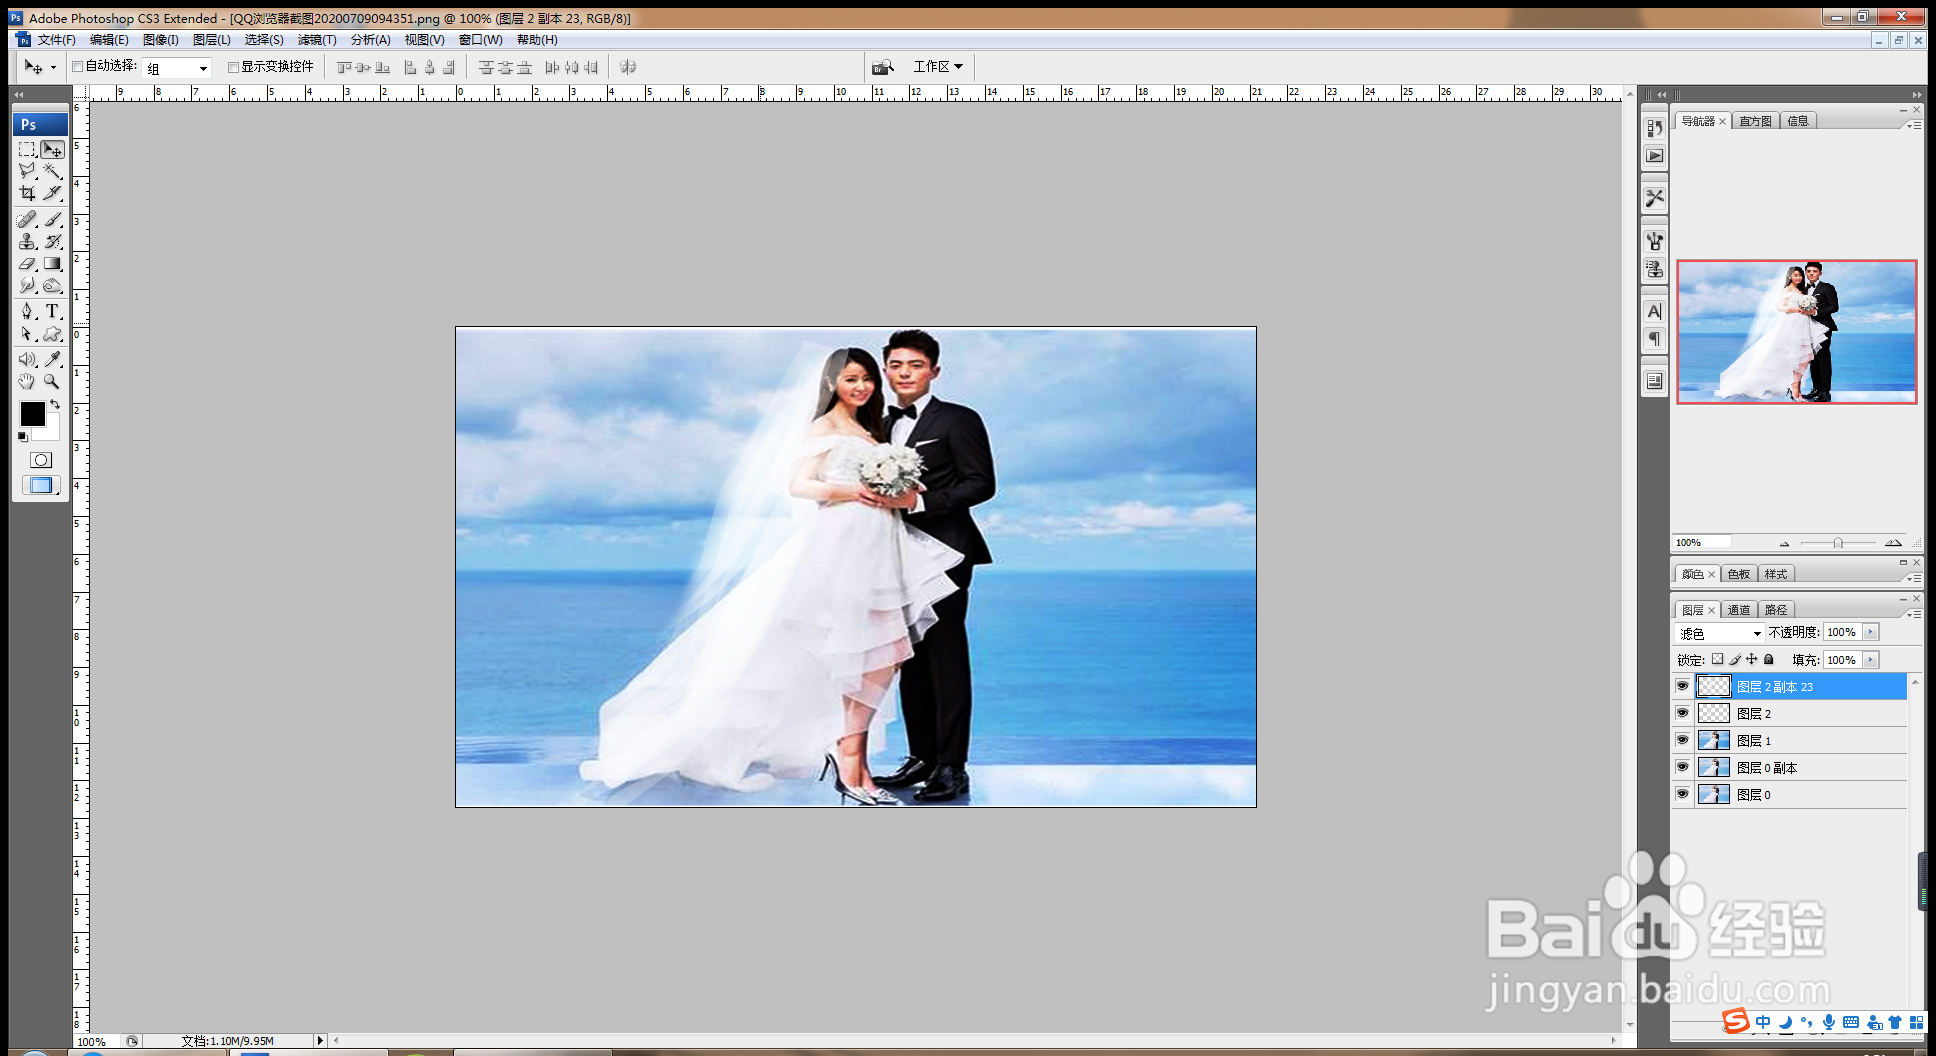Screen dimensions: 1936x1056
Task: Open the Navigator panel options menu
Action: (x=1915, y=125)
